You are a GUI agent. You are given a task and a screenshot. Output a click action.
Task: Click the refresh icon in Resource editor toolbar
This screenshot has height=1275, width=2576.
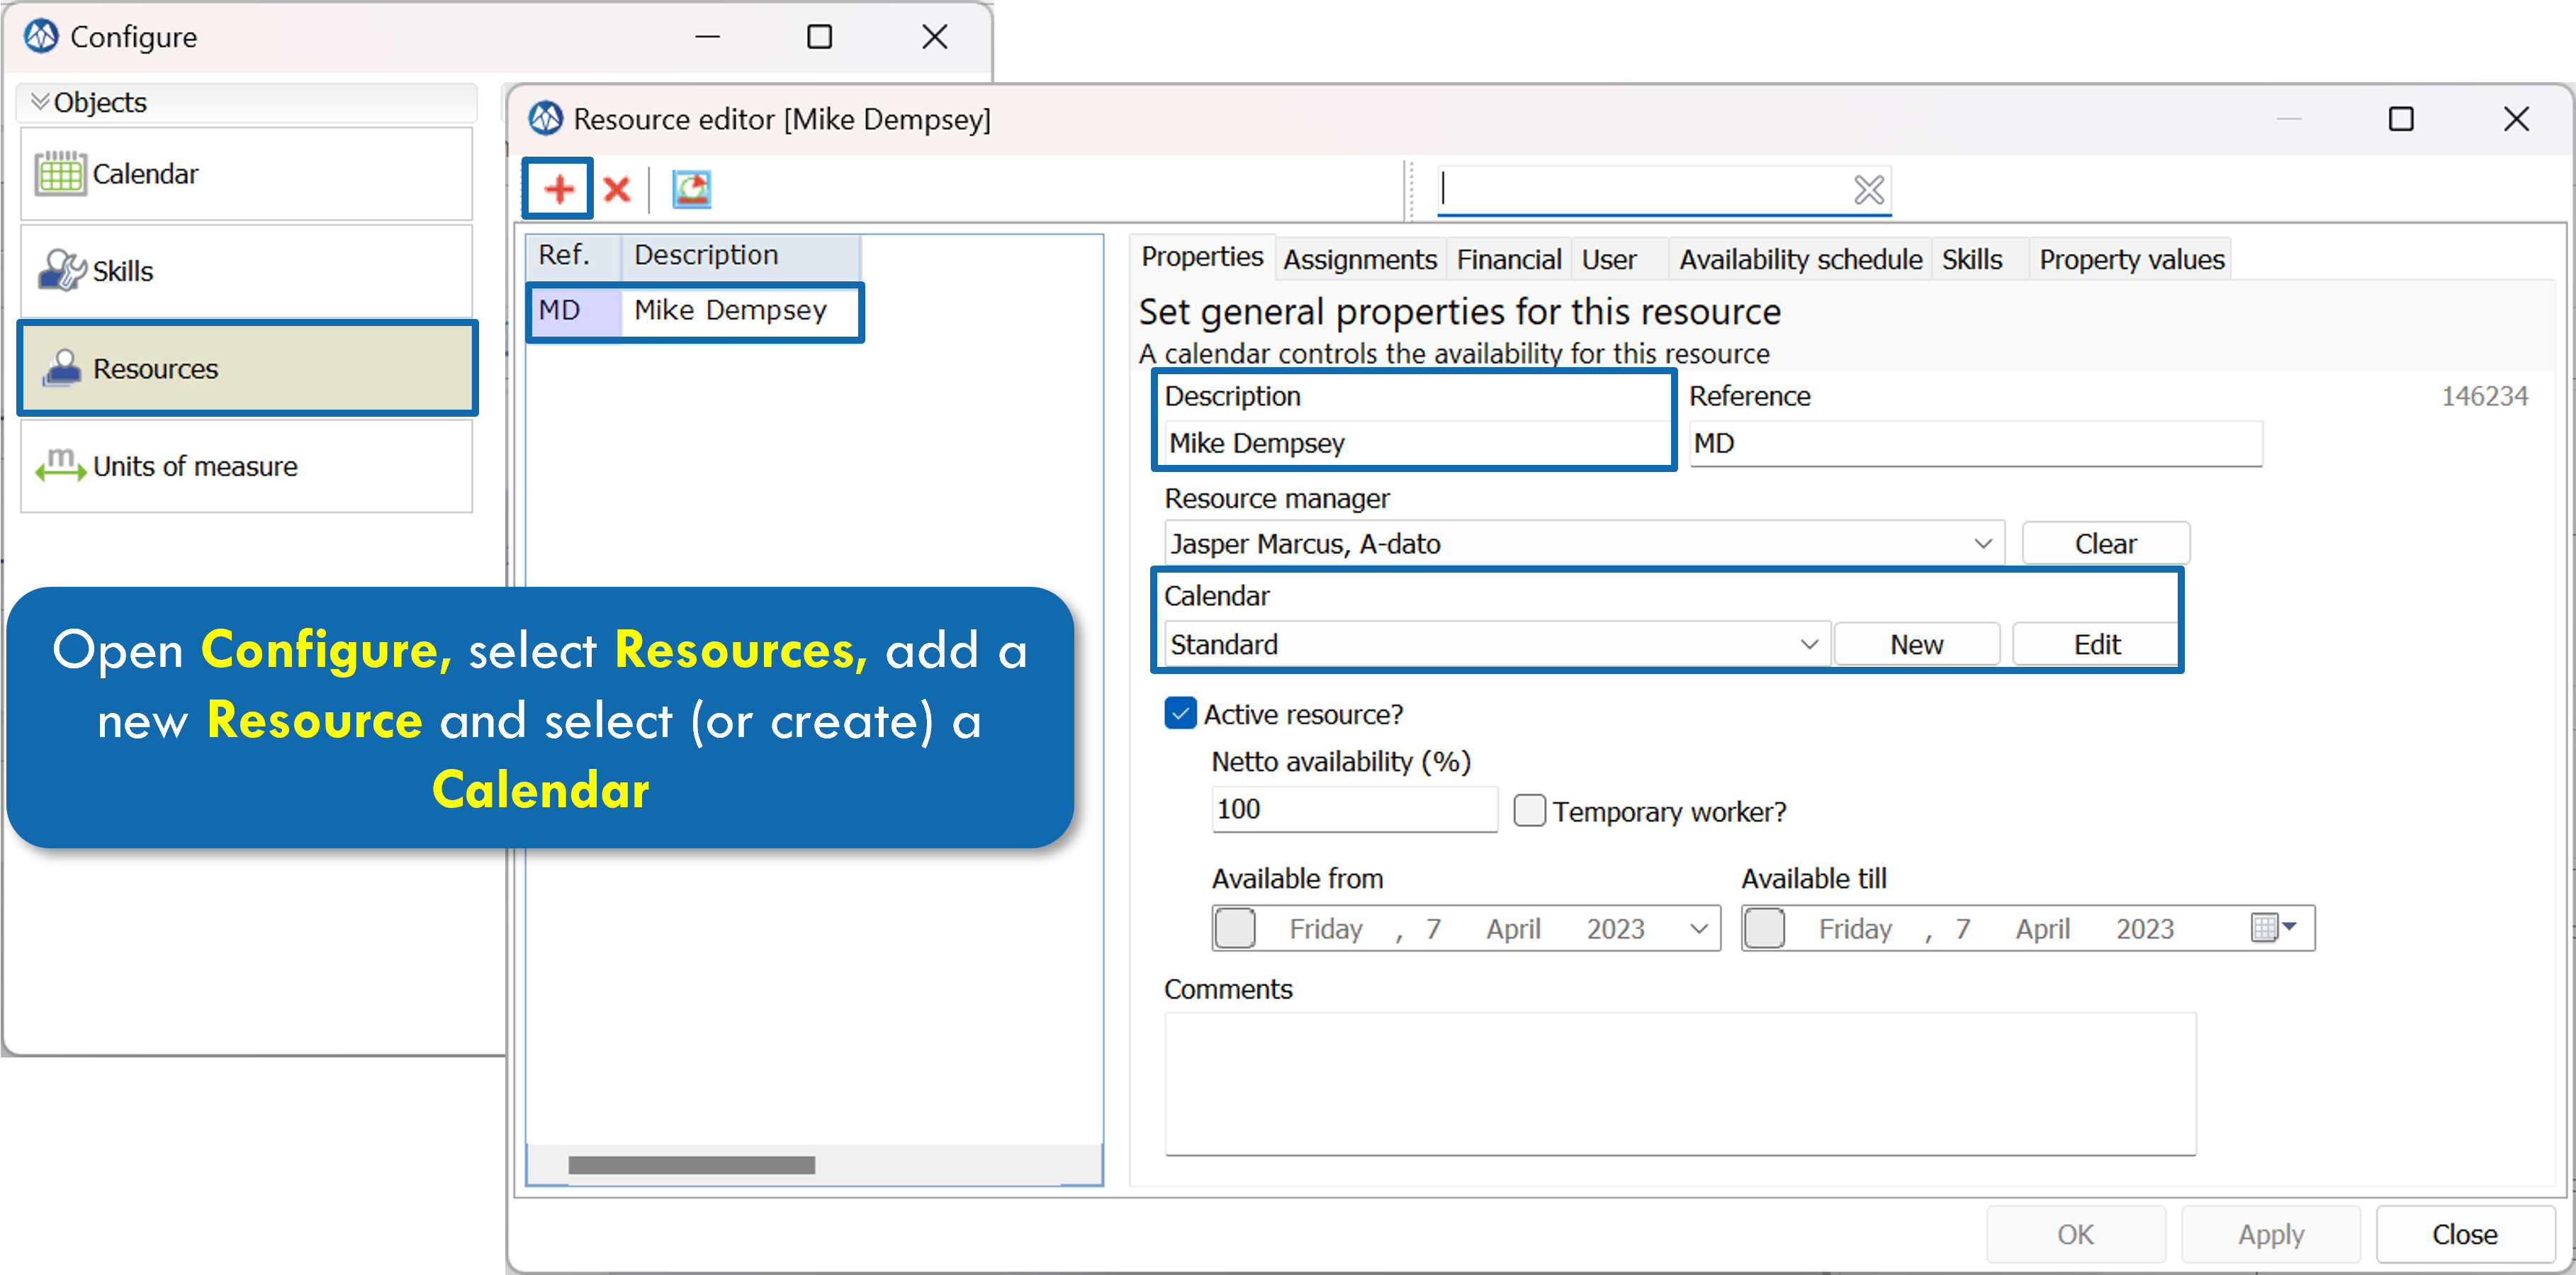point(691,189)
